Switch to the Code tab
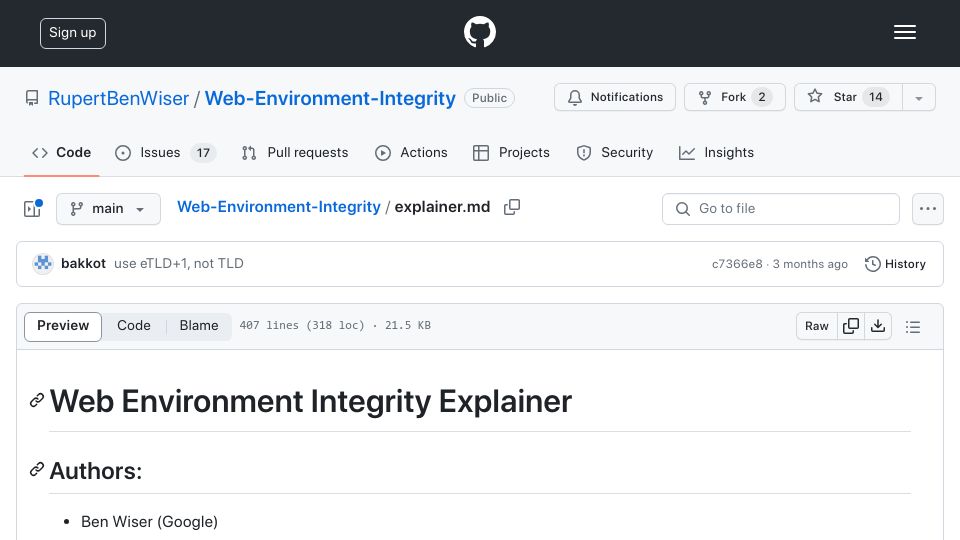 coord(61,152)
